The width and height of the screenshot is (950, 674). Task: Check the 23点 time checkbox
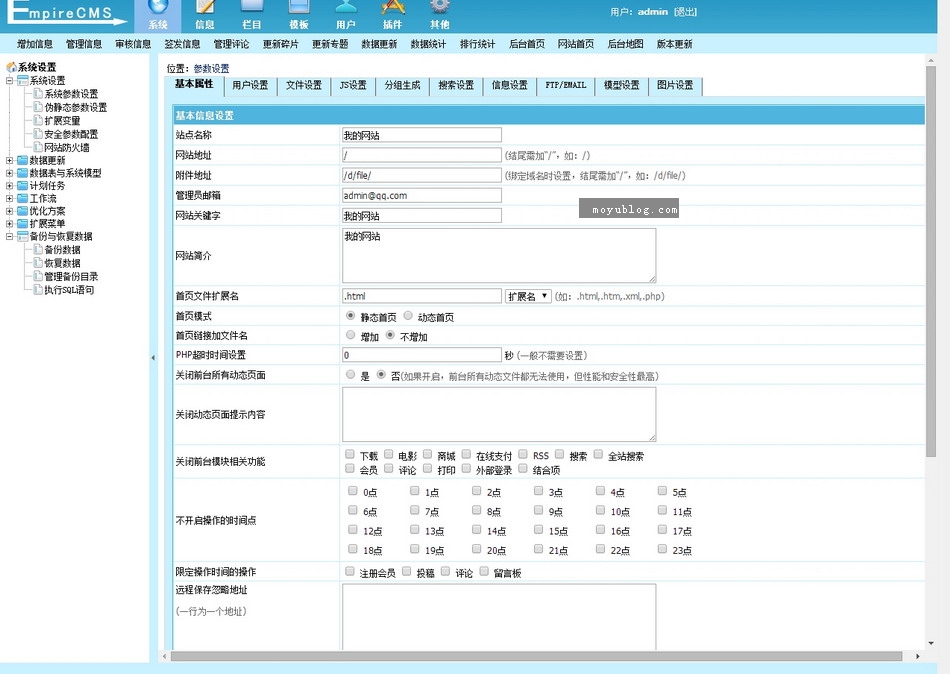click(662, 549)
